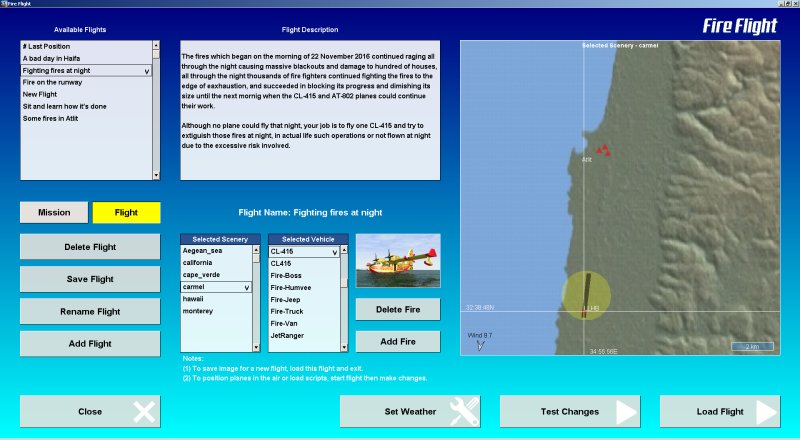Select Fire-Humvee vehicle
The height and width of the screenshot is (440, 800).
(x=304, y=287)
